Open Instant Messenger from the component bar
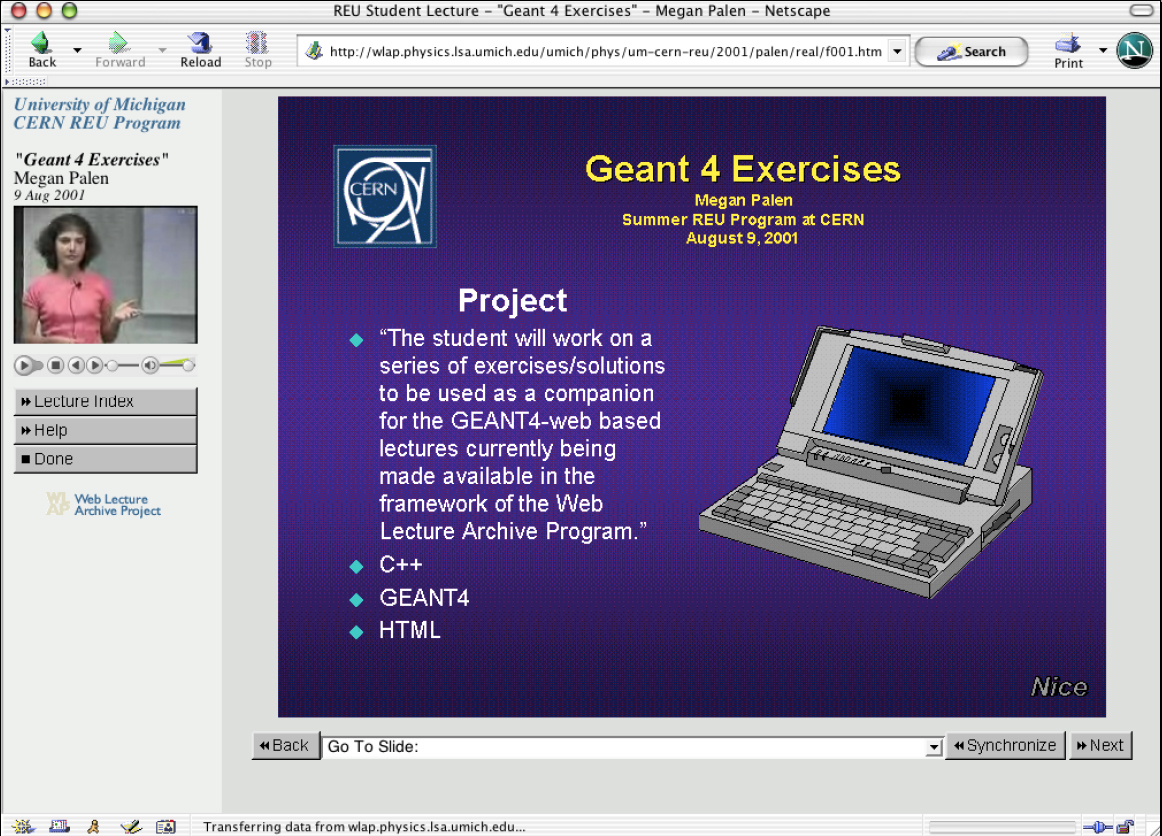The image size is (1162, 836). pos(93,826)
